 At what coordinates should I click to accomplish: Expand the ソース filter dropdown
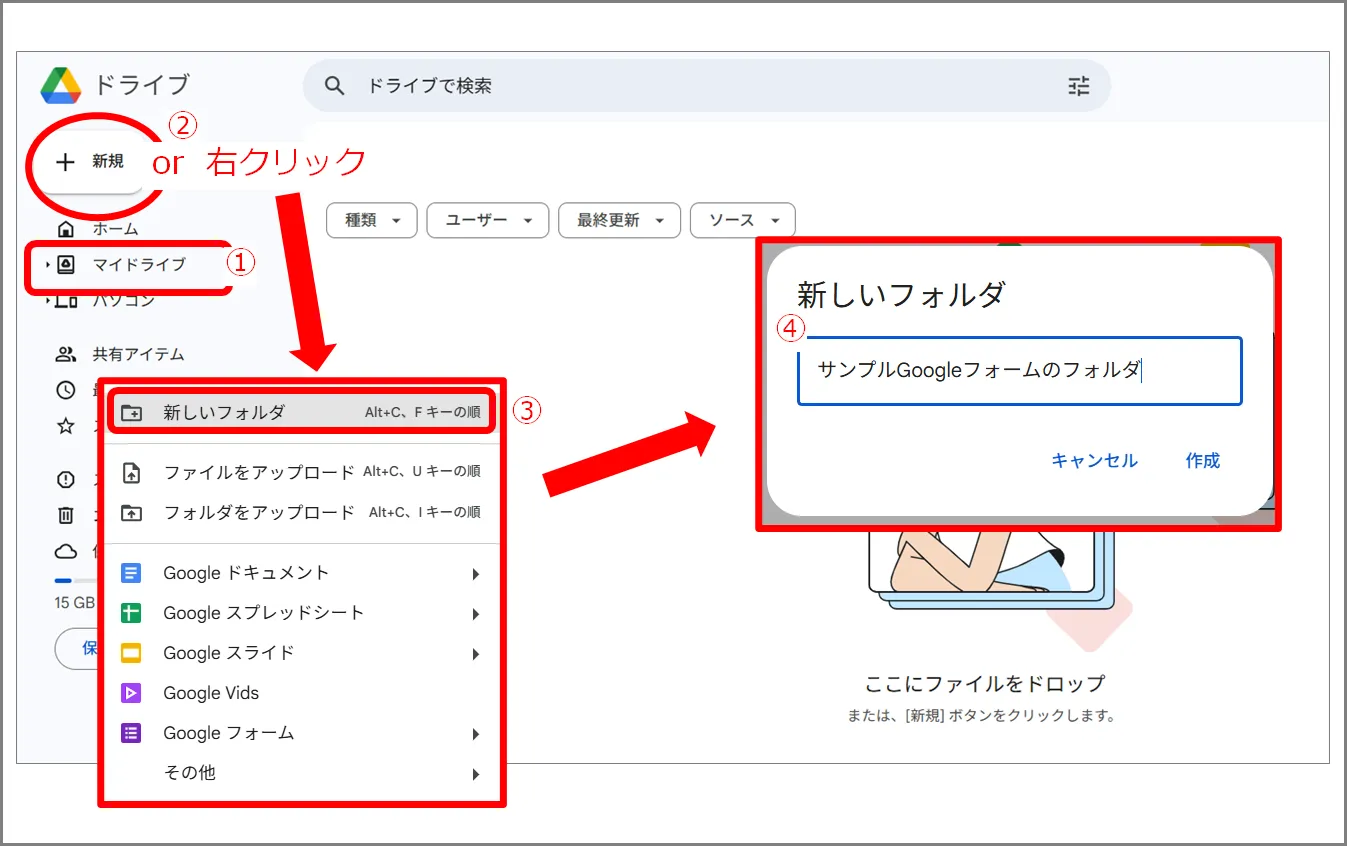click(742, 220)
